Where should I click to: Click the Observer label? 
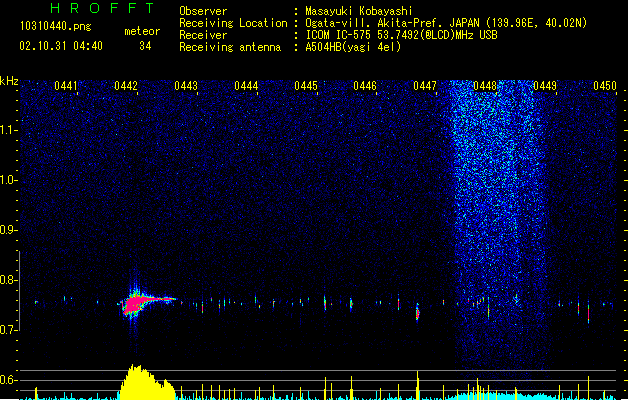pyautogui.click(x=203, y=11)
